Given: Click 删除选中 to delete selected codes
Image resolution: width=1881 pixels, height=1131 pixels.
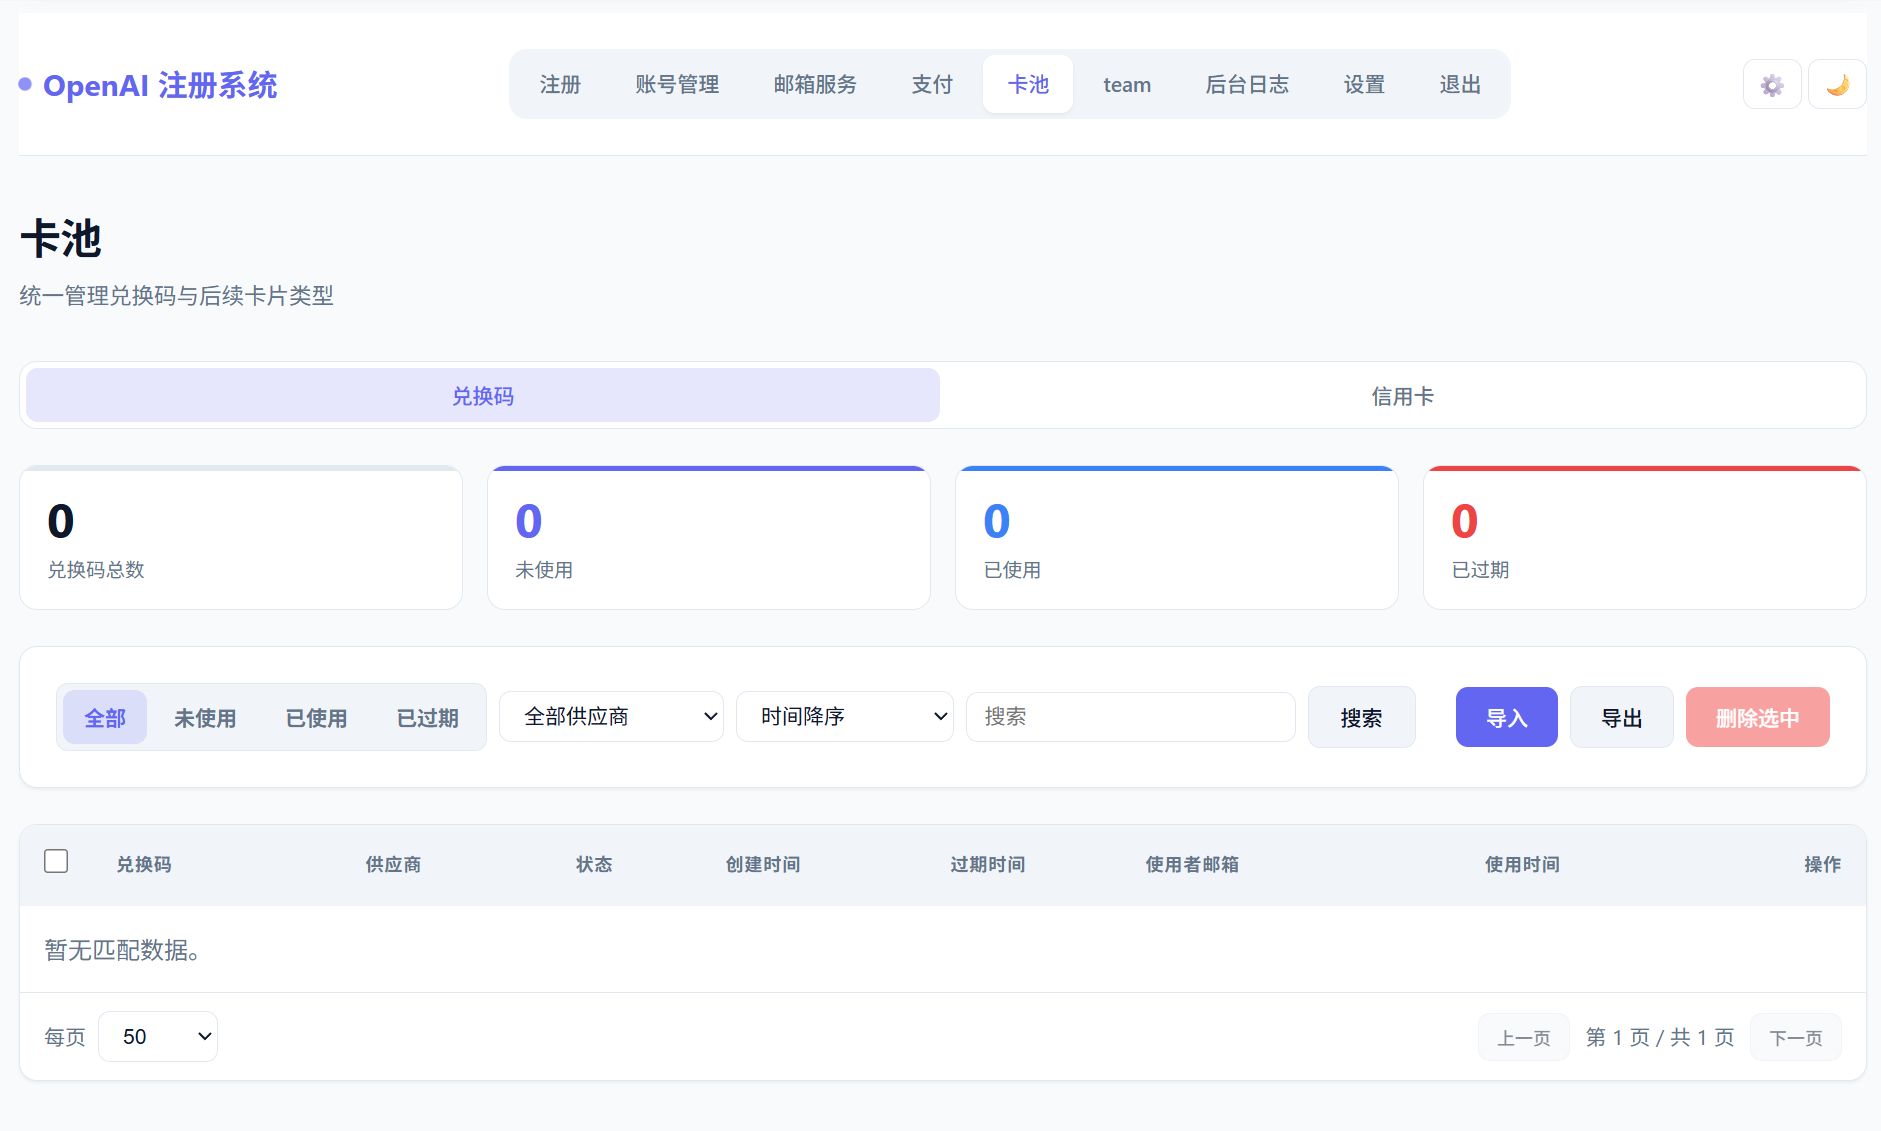Looking at the screenshot, I should (x=1757, y=717).
